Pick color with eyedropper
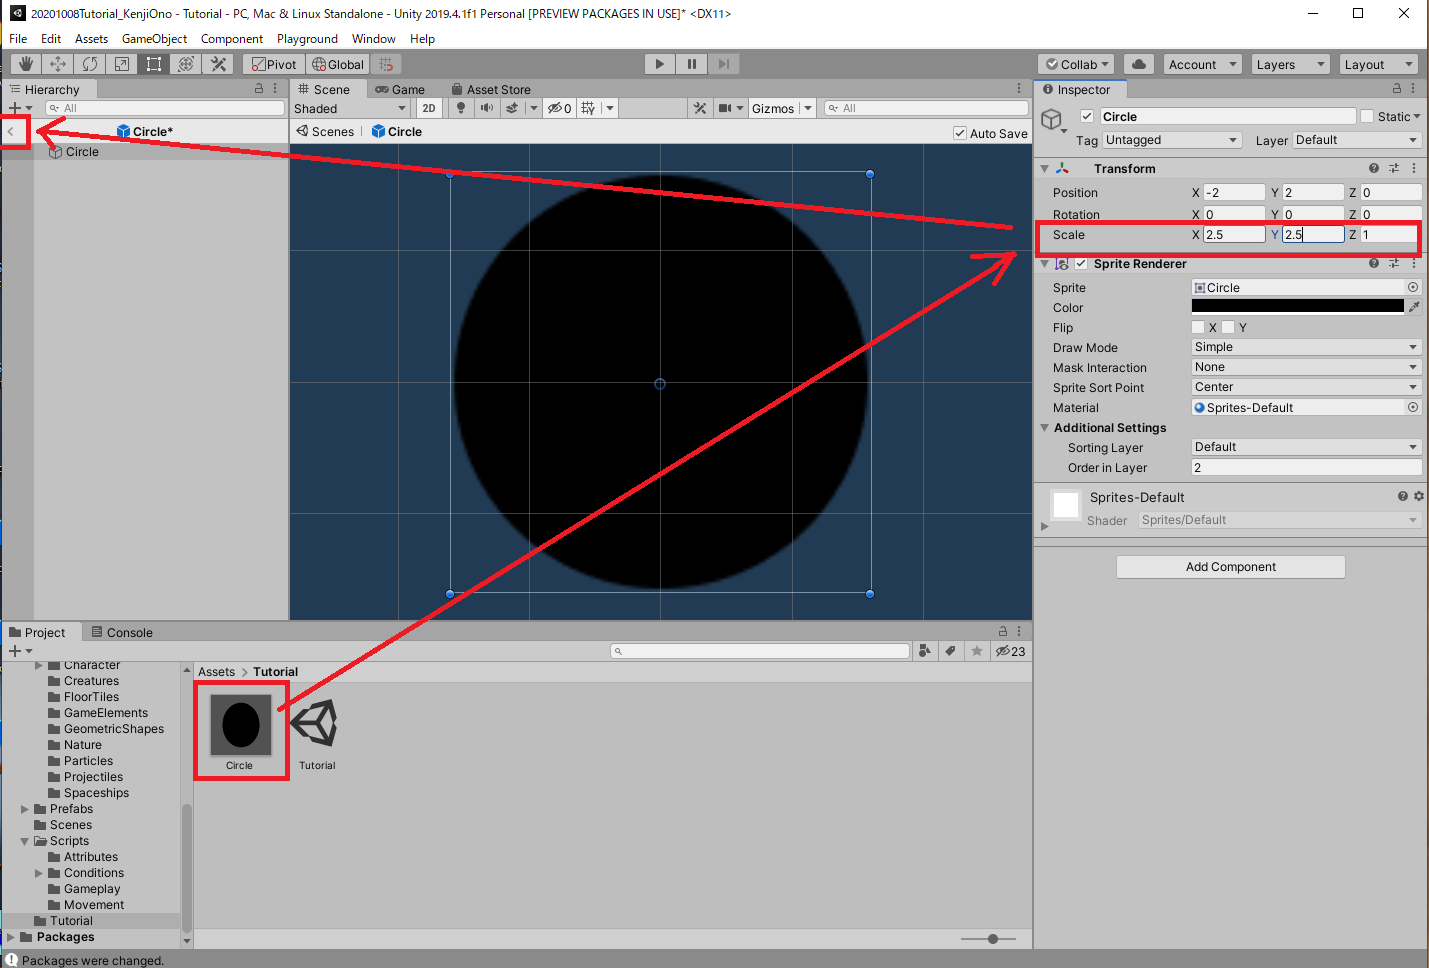 pyautogui.click(x=1414, y=307)
